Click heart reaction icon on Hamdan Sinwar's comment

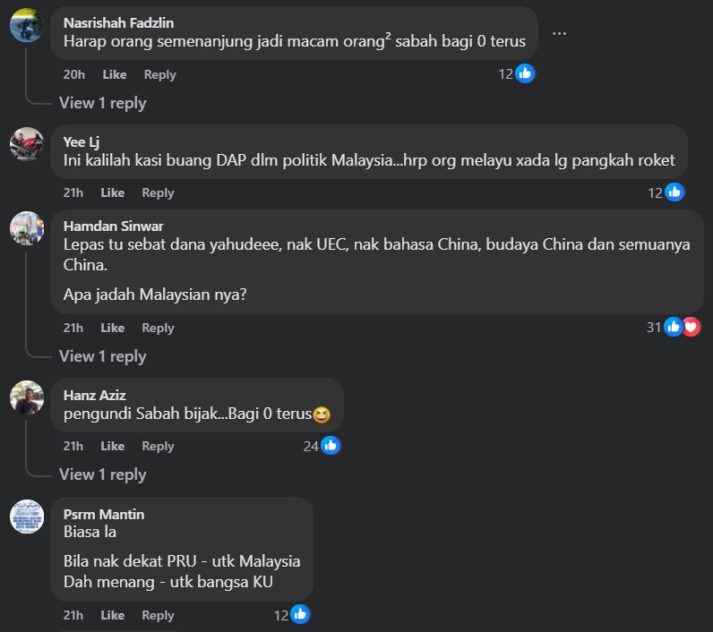point(692,327)
